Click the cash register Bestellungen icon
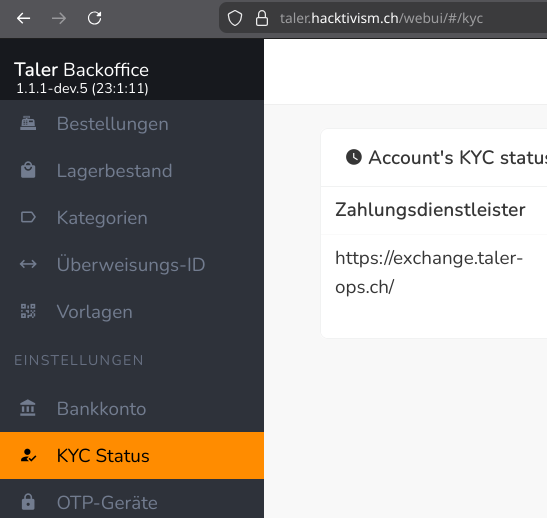Viewport: 547px width, 518px height. (28, 124)
